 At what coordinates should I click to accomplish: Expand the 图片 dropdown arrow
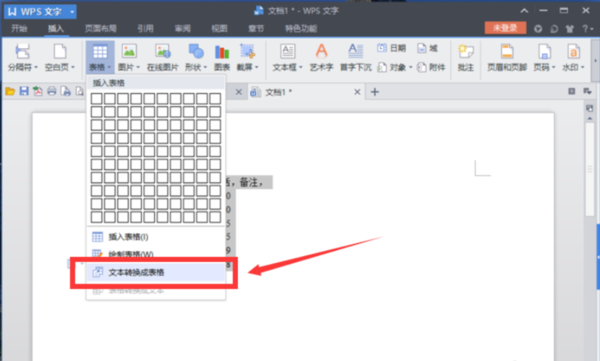138,67
